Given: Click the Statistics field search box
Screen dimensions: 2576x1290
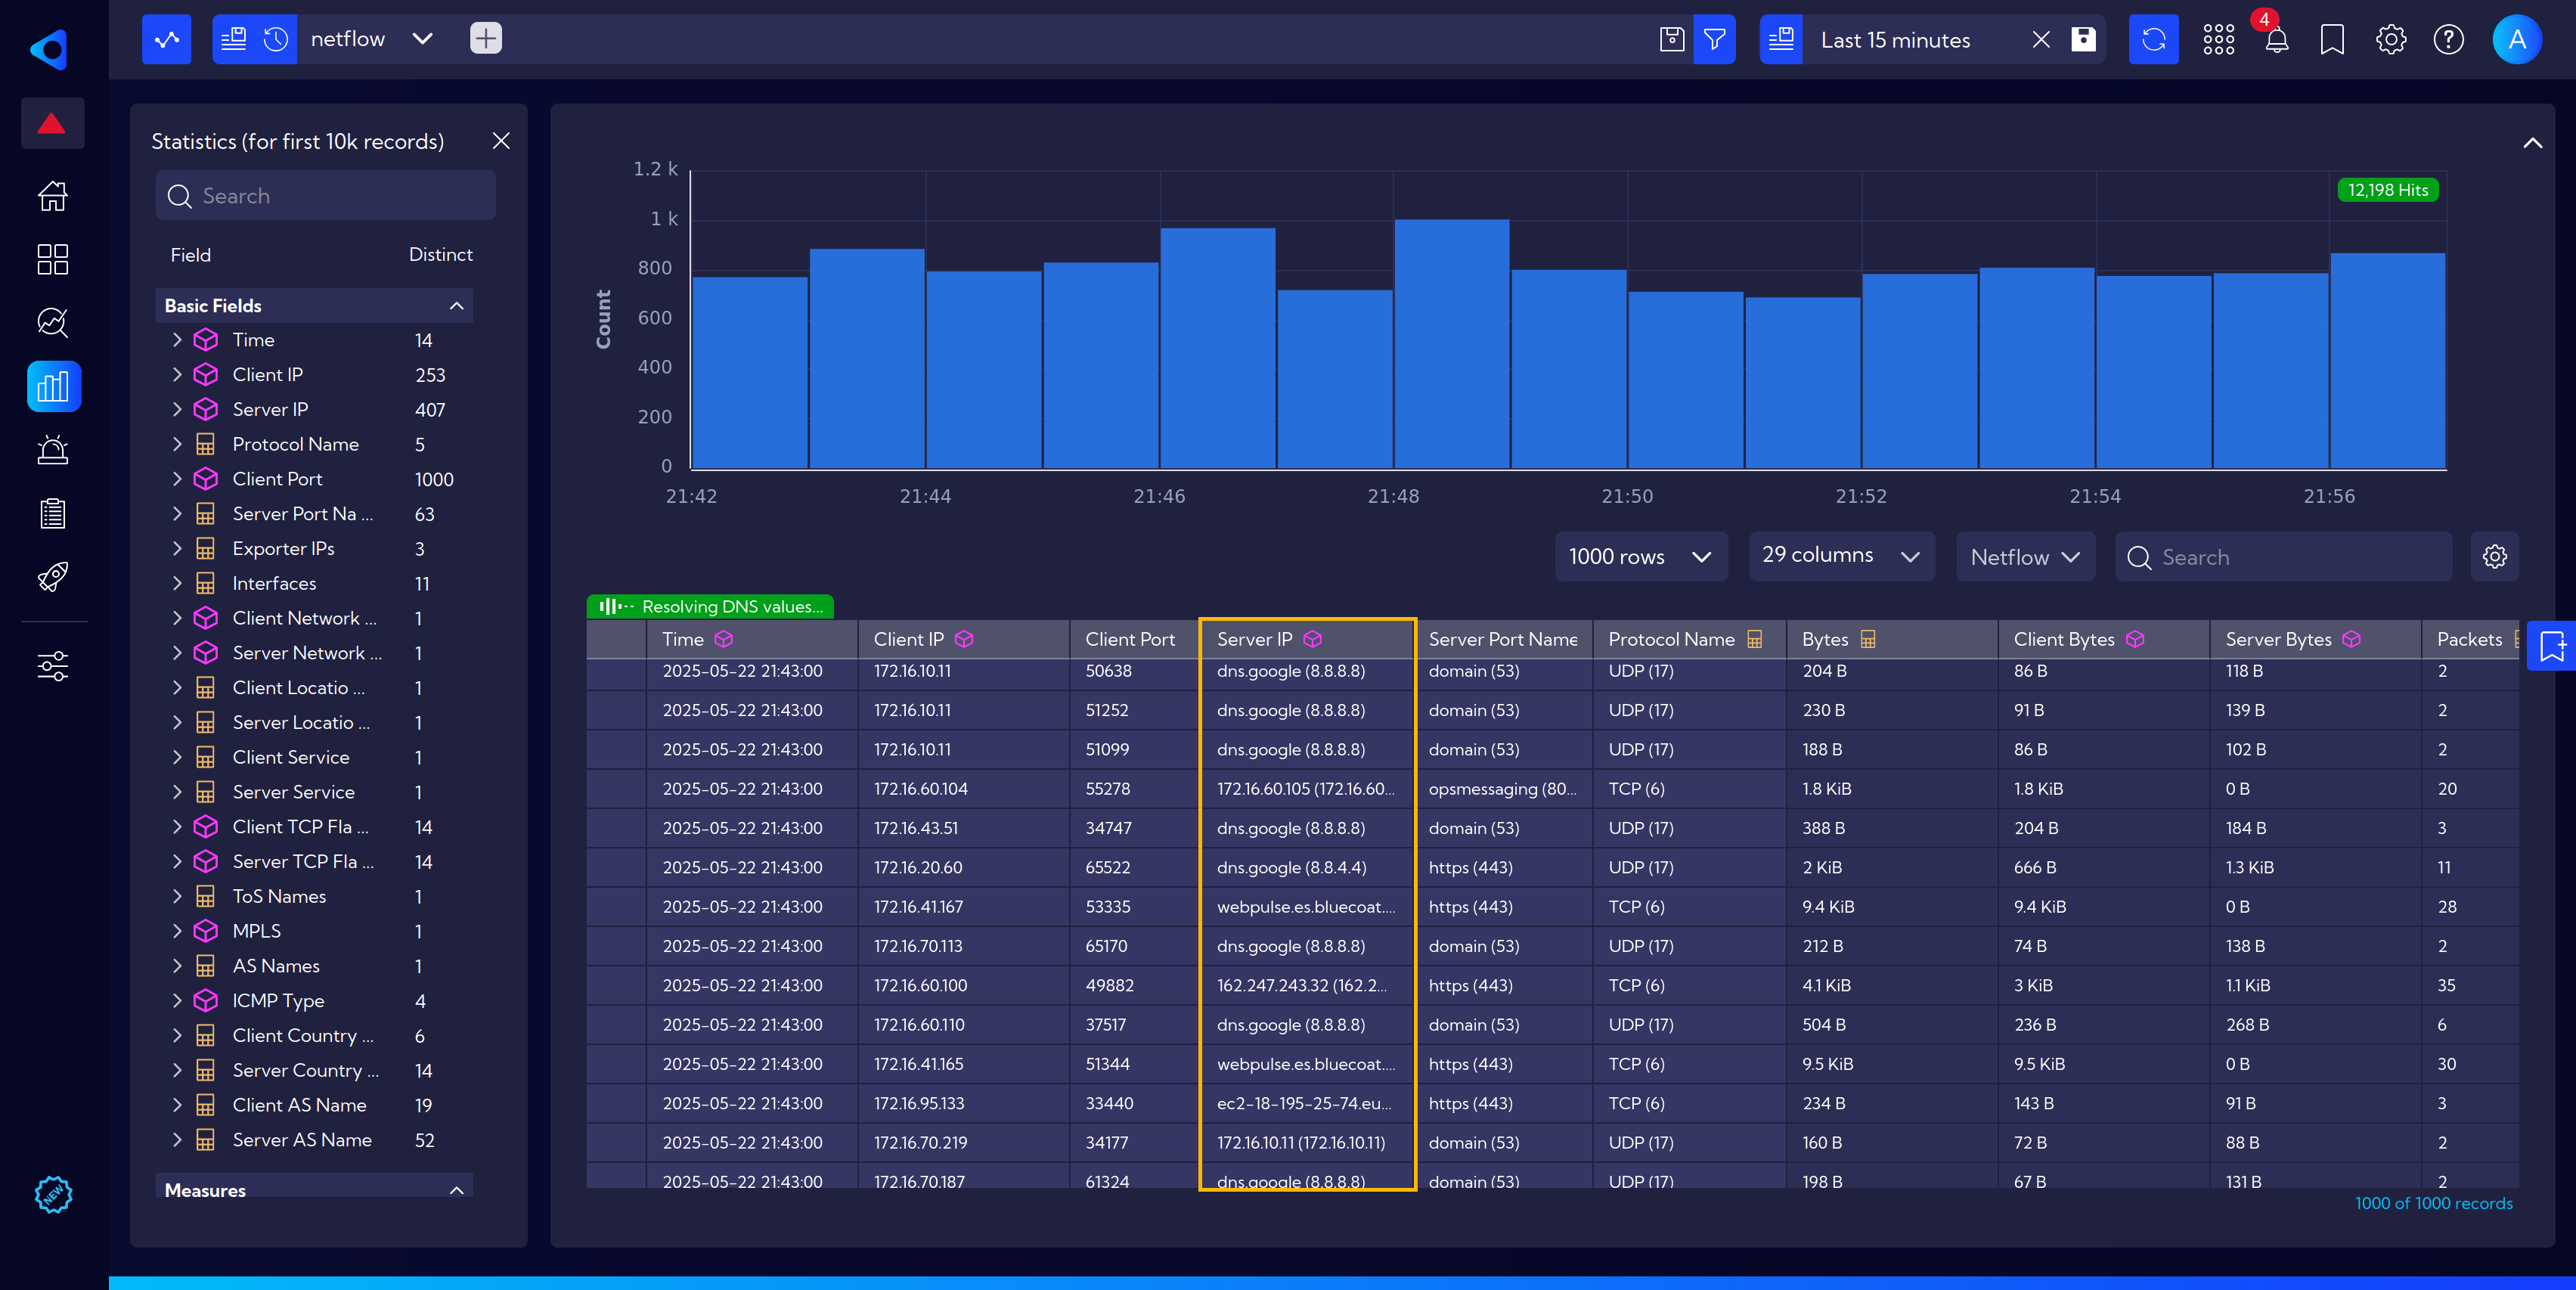Looking at the screenshot, I should tap(326, 195).
